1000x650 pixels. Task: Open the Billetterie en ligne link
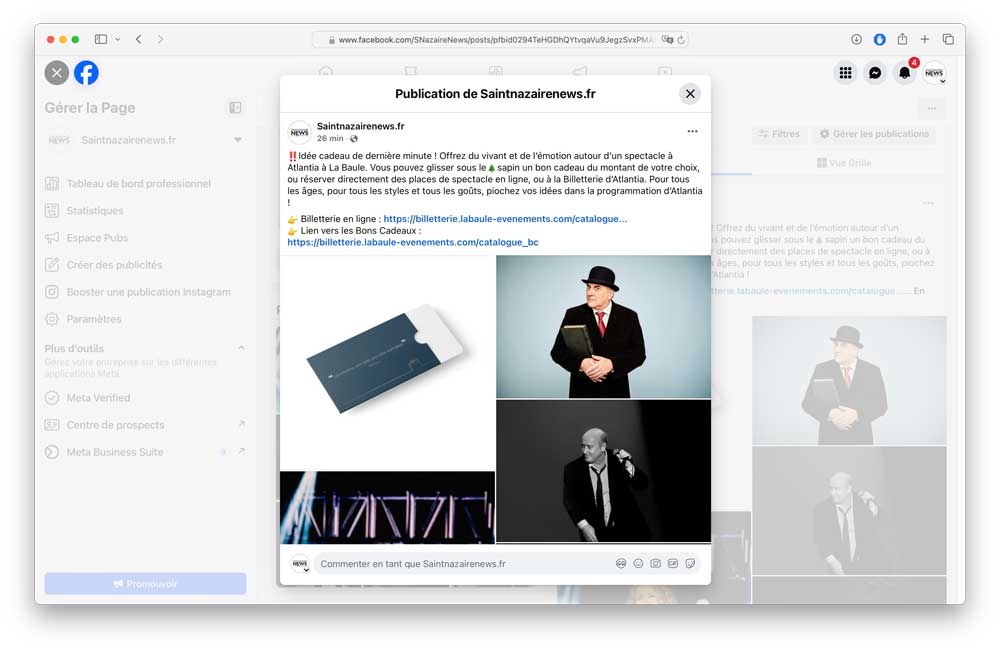pos(505,219)
